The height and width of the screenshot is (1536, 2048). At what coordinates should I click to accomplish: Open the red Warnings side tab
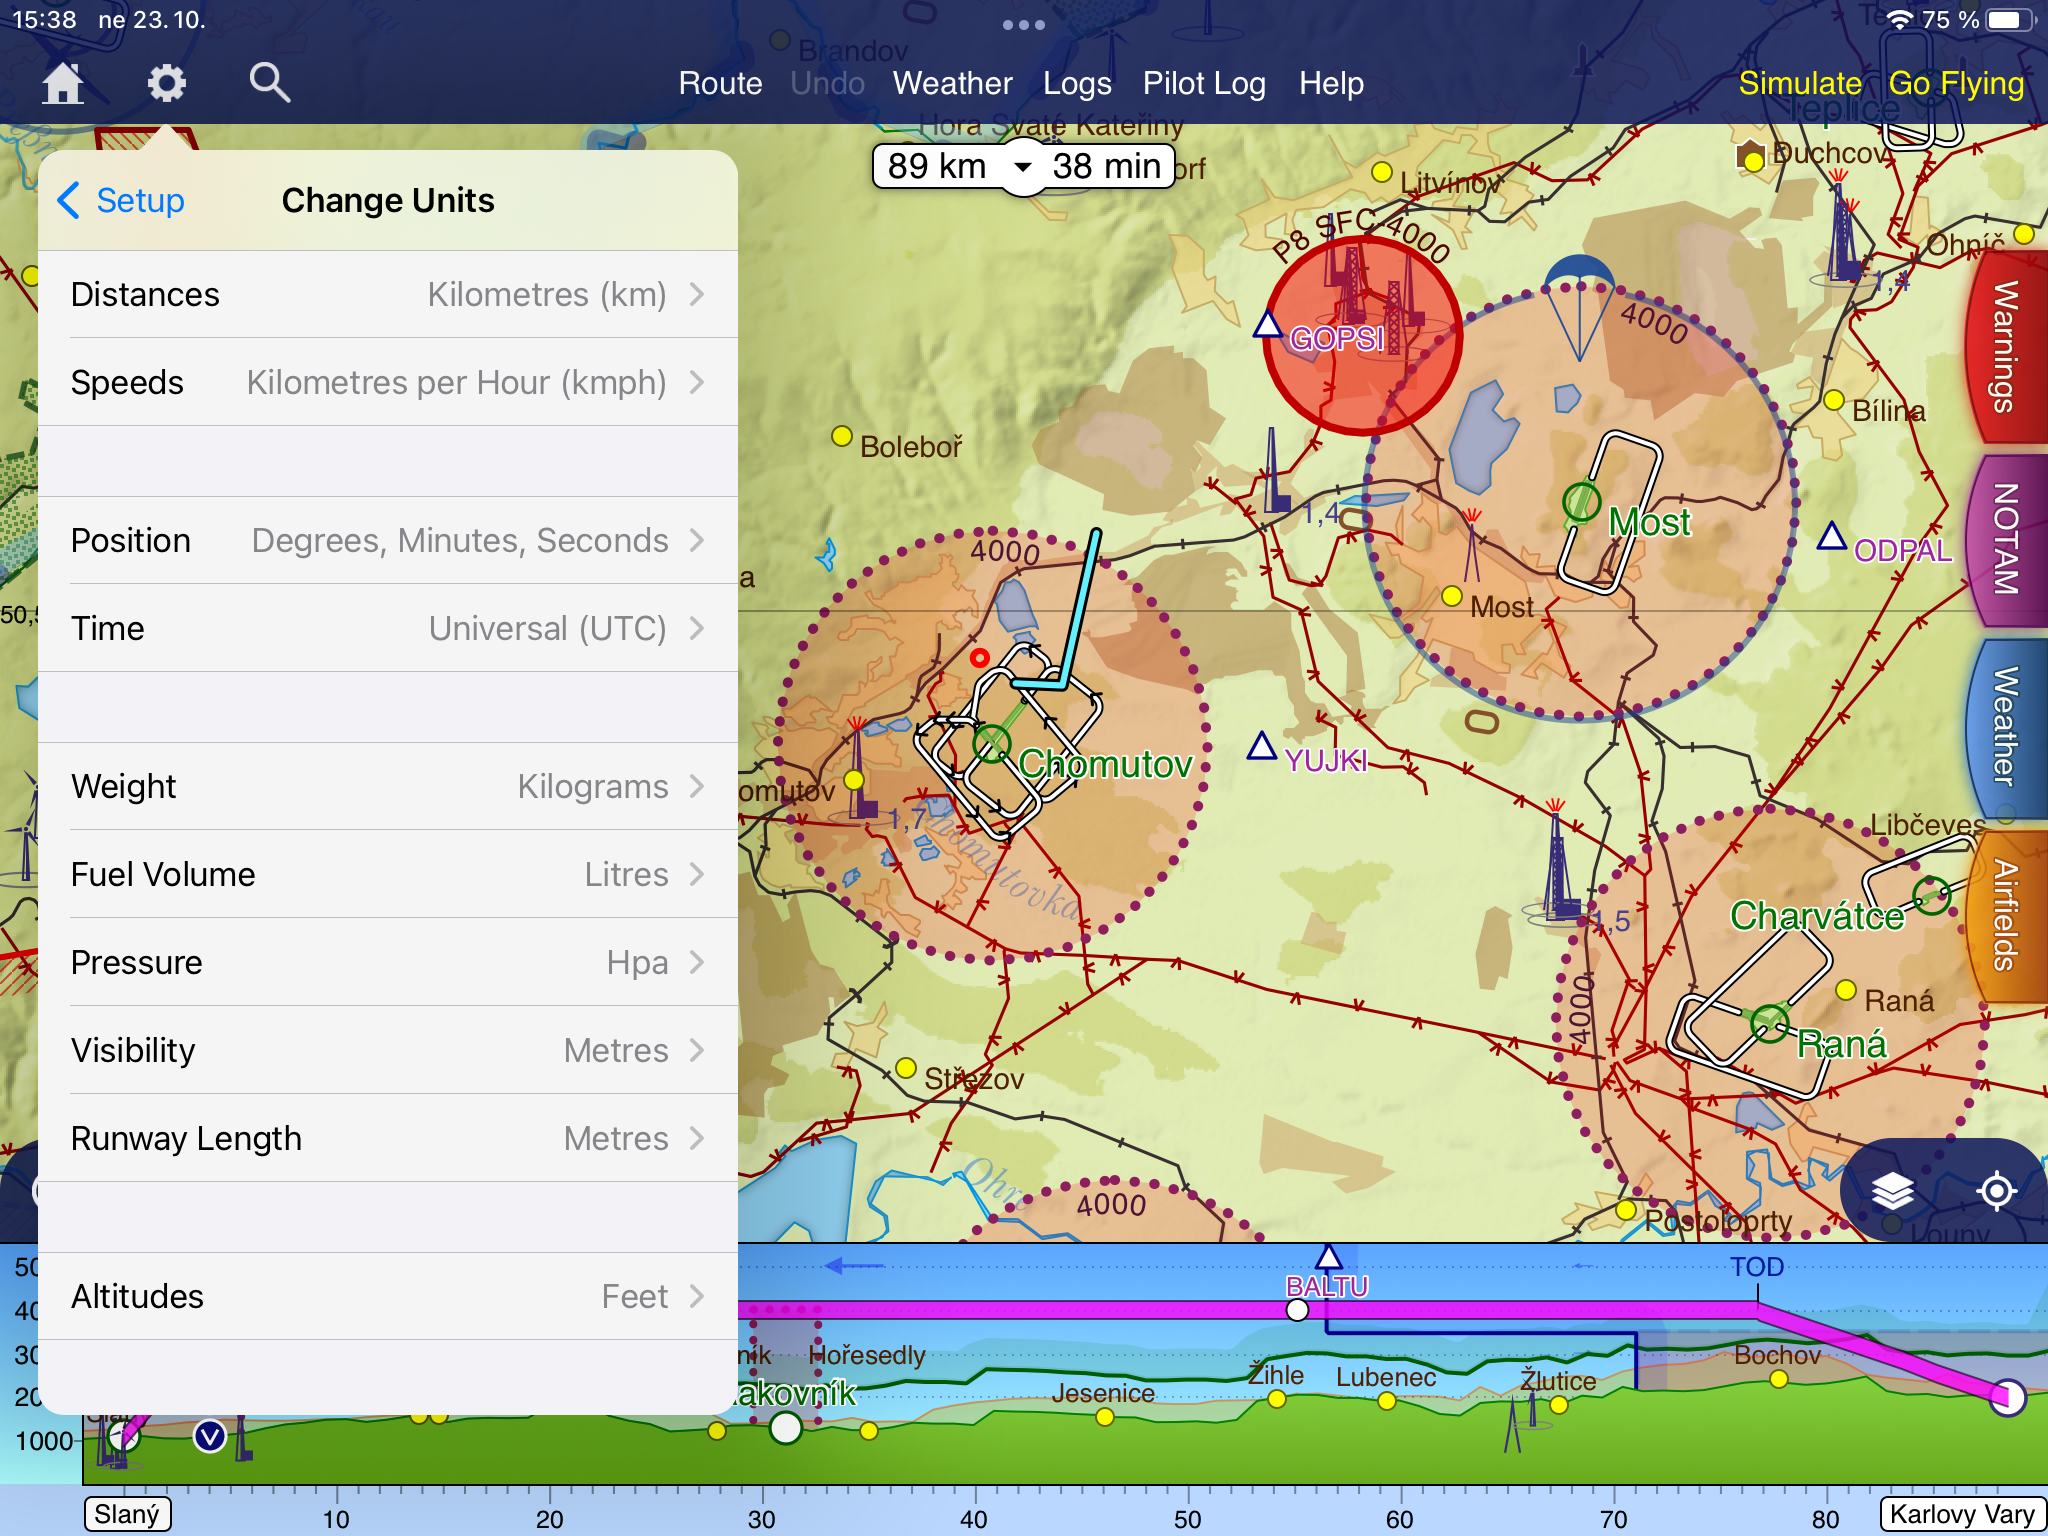pyautogui.click(x=2006, y=347)
